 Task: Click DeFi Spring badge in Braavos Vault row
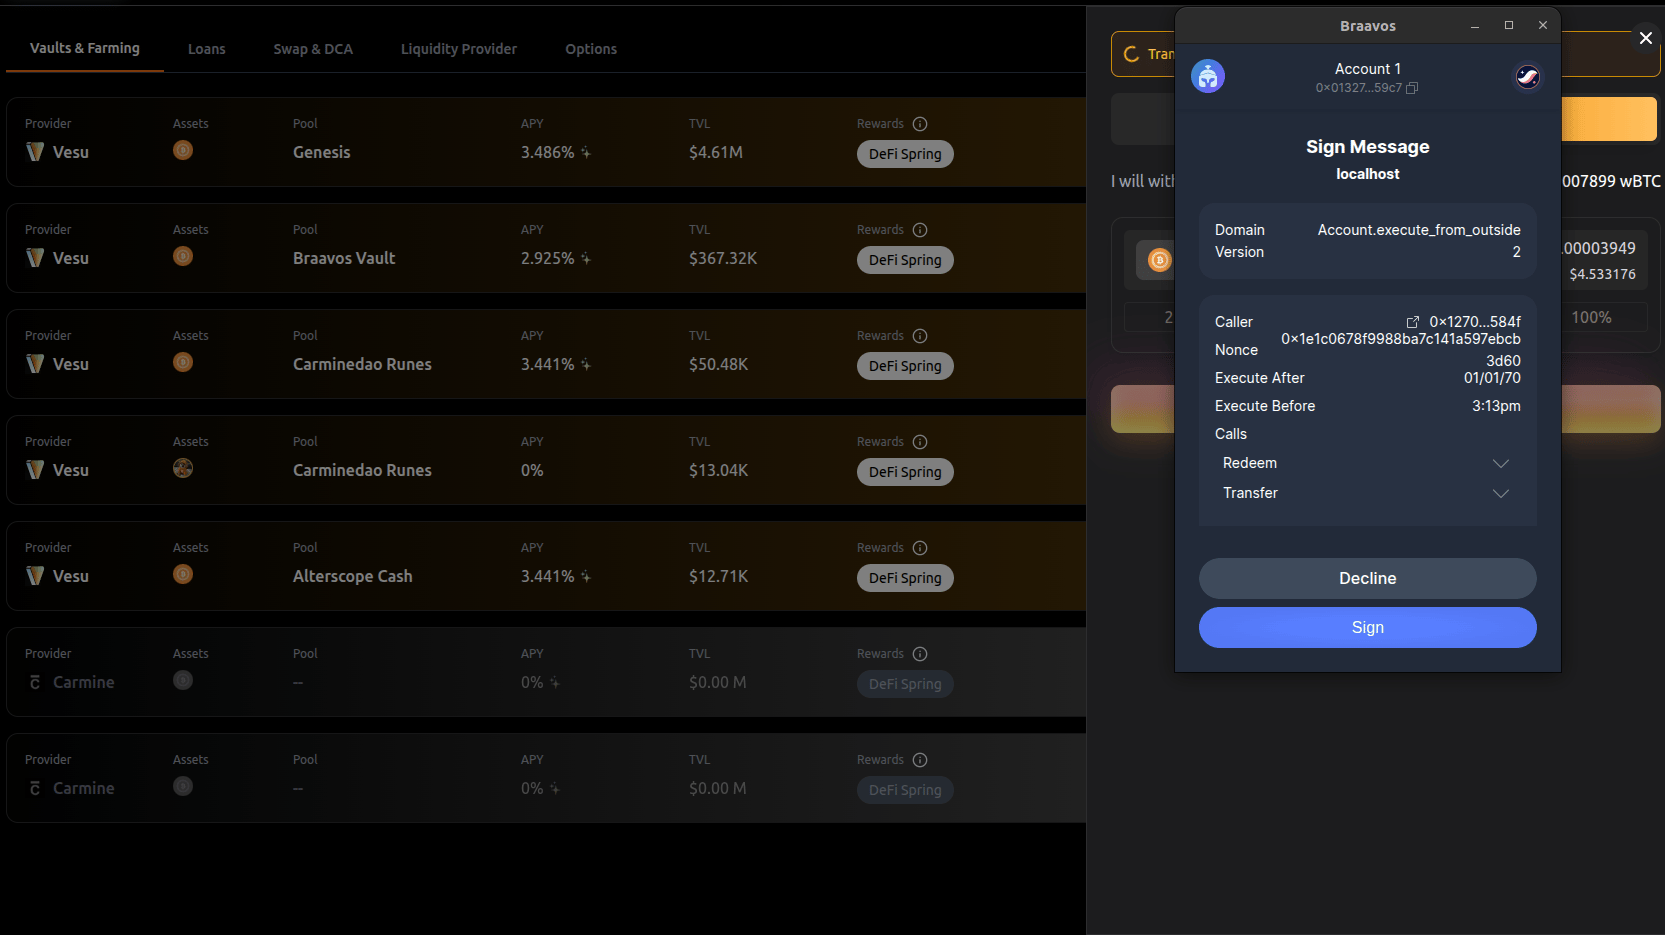click(x=905, y=260)
